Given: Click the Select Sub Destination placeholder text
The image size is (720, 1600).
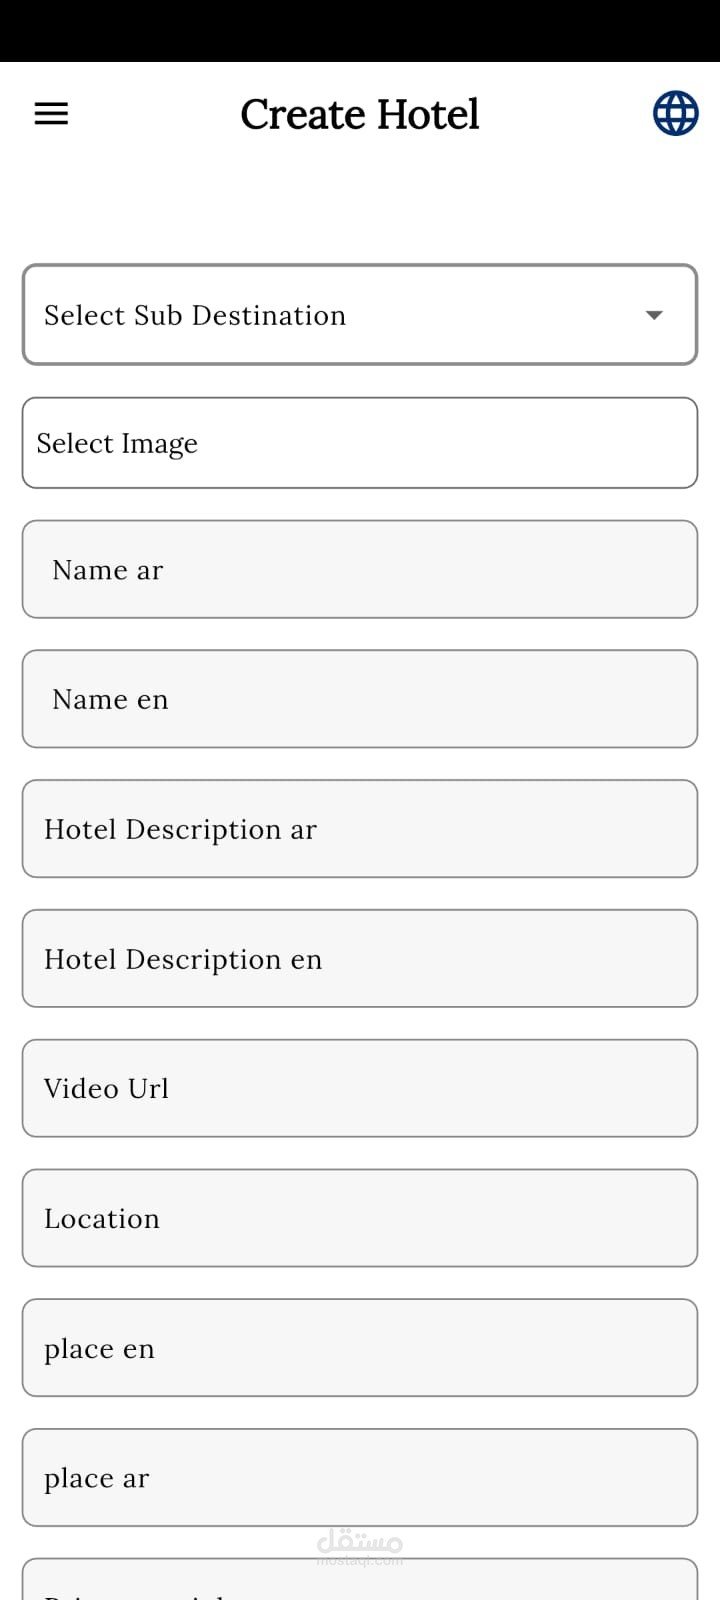Looking at the screenshot, I should [x=195, y=315].
